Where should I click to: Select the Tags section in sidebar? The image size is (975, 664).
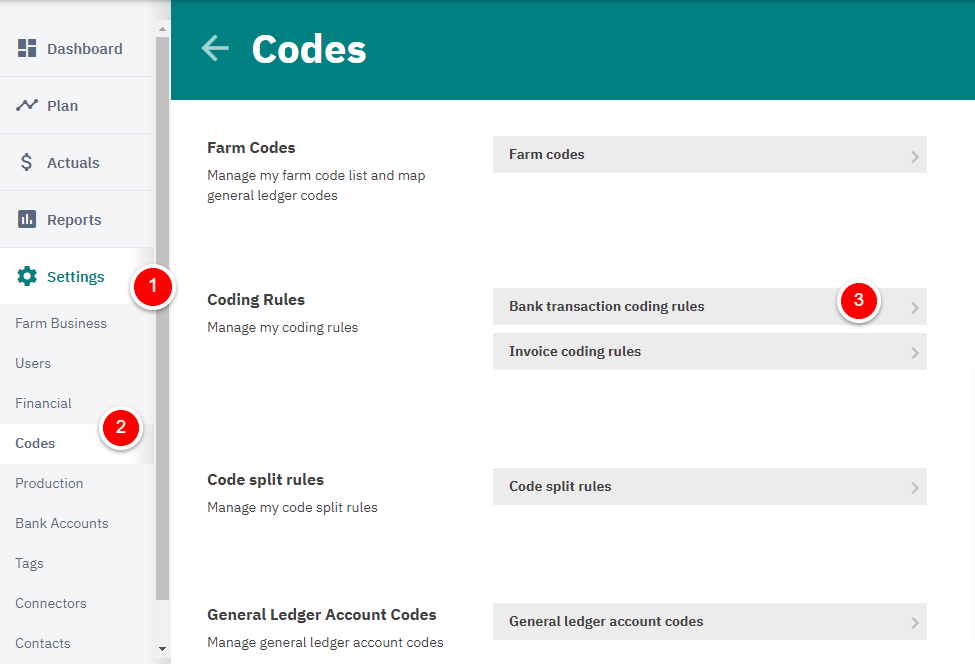[x=28, y=563]
